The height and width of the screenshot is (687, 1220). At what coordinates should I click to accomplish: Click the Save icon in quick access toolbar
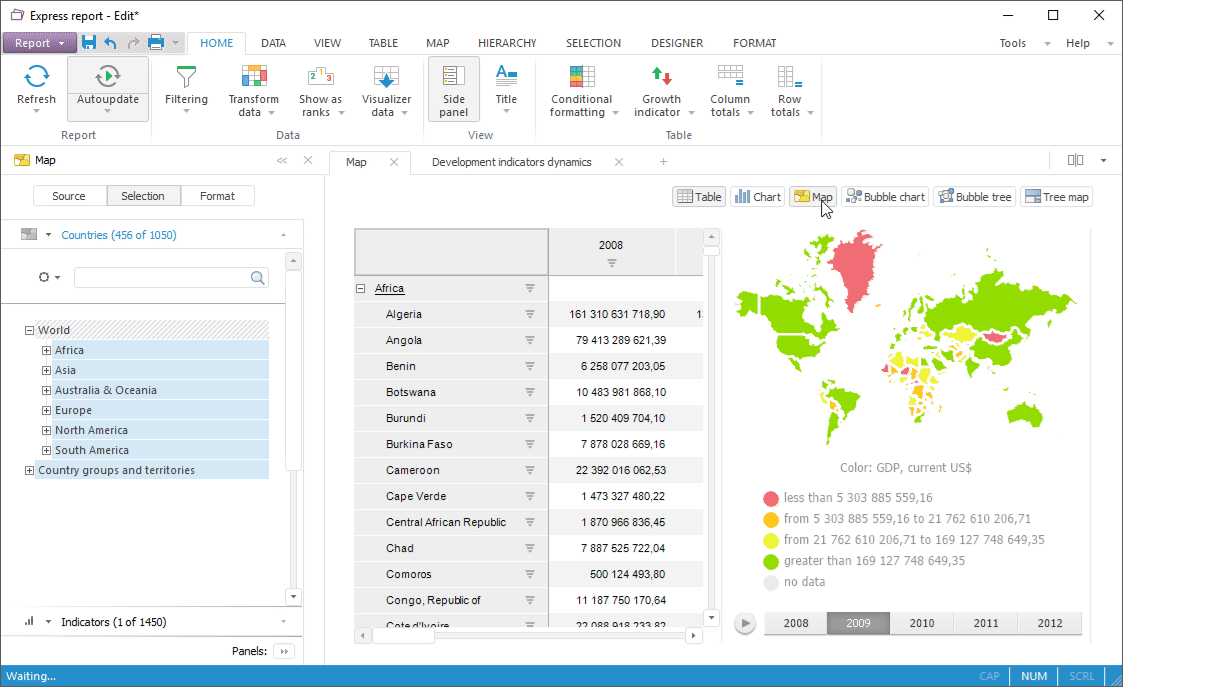pos(89,43)
